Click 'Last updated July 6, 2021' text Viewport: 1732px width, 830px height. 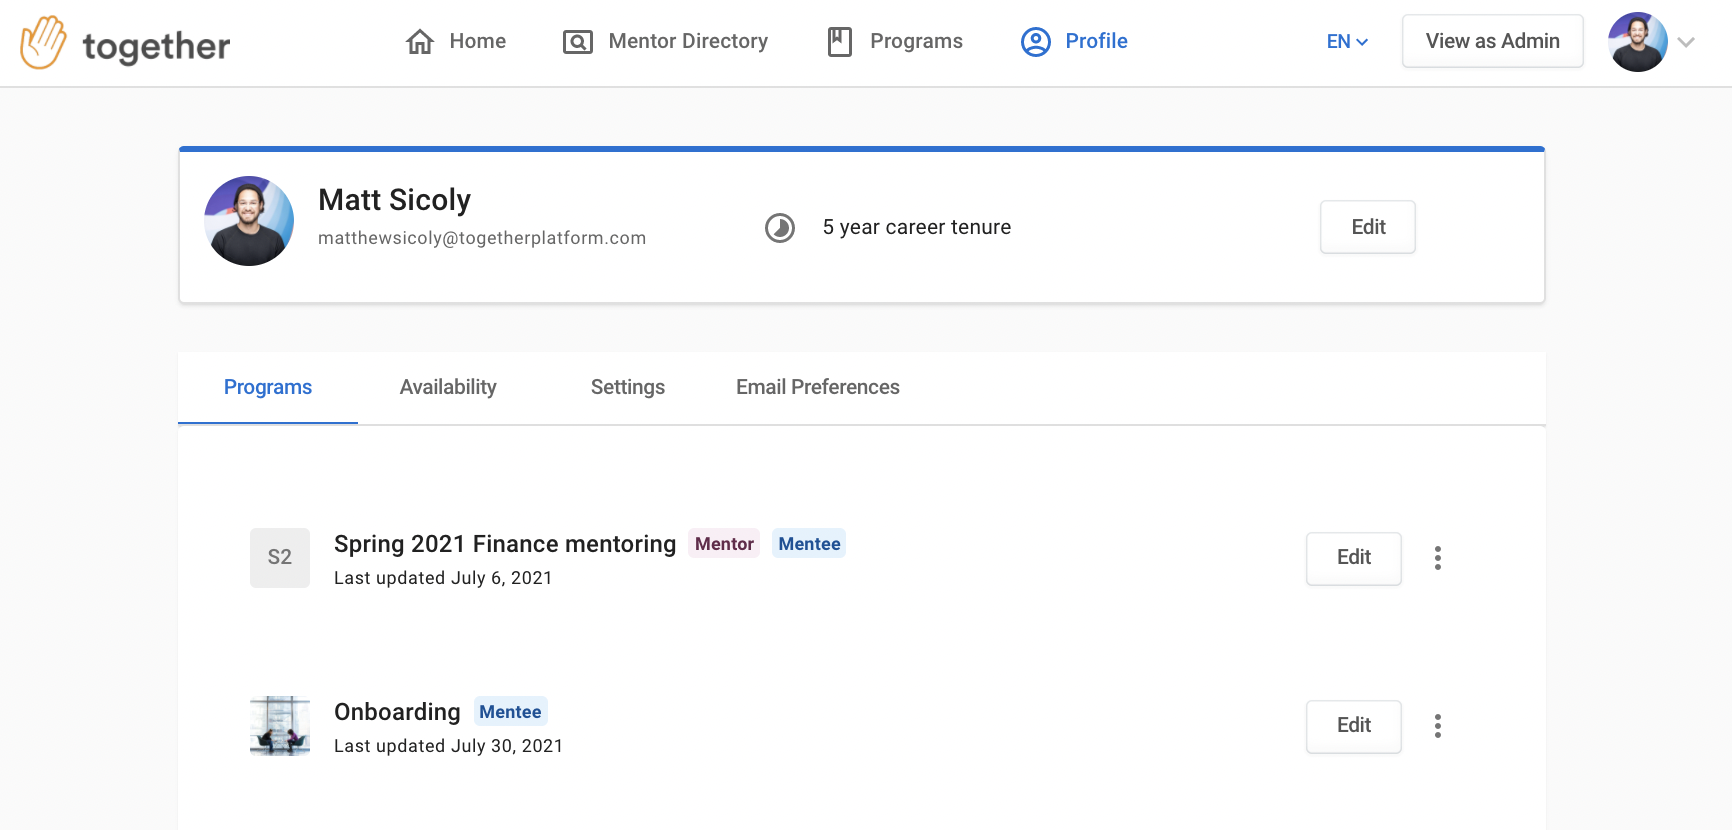(x=443, y=578)
